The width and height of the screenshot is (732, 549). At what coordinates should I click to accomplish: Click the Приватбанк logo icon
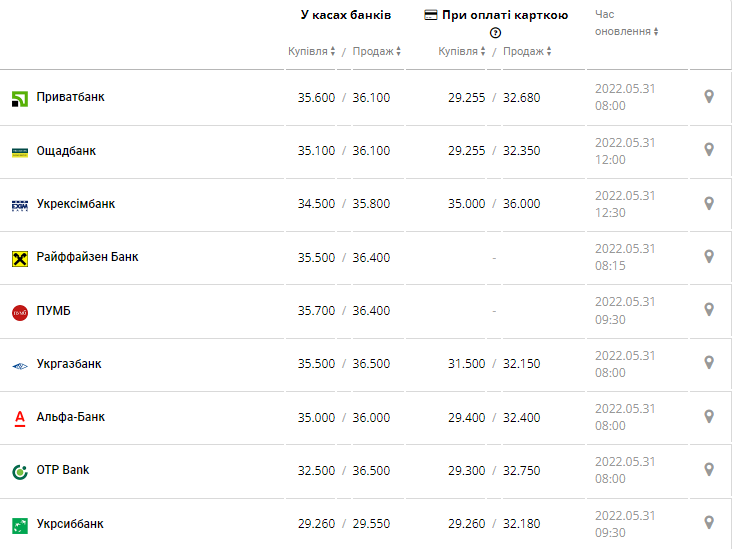click(x=19, y=98)
